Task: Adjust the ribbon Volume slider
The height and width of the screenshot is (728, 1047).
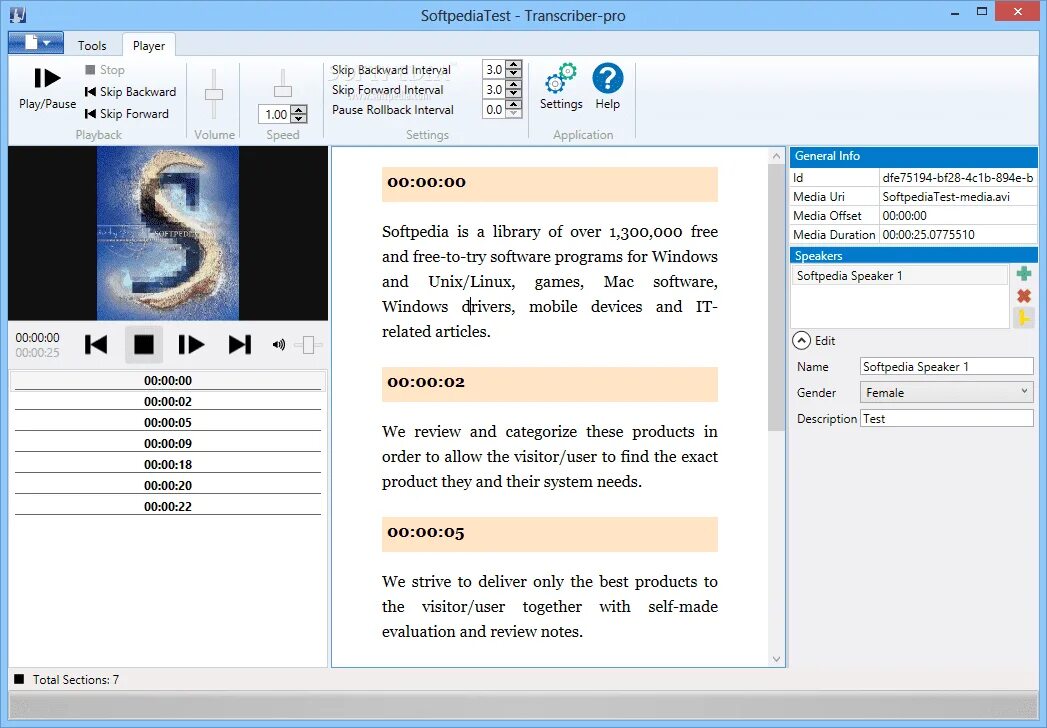Action: (214, 94)
